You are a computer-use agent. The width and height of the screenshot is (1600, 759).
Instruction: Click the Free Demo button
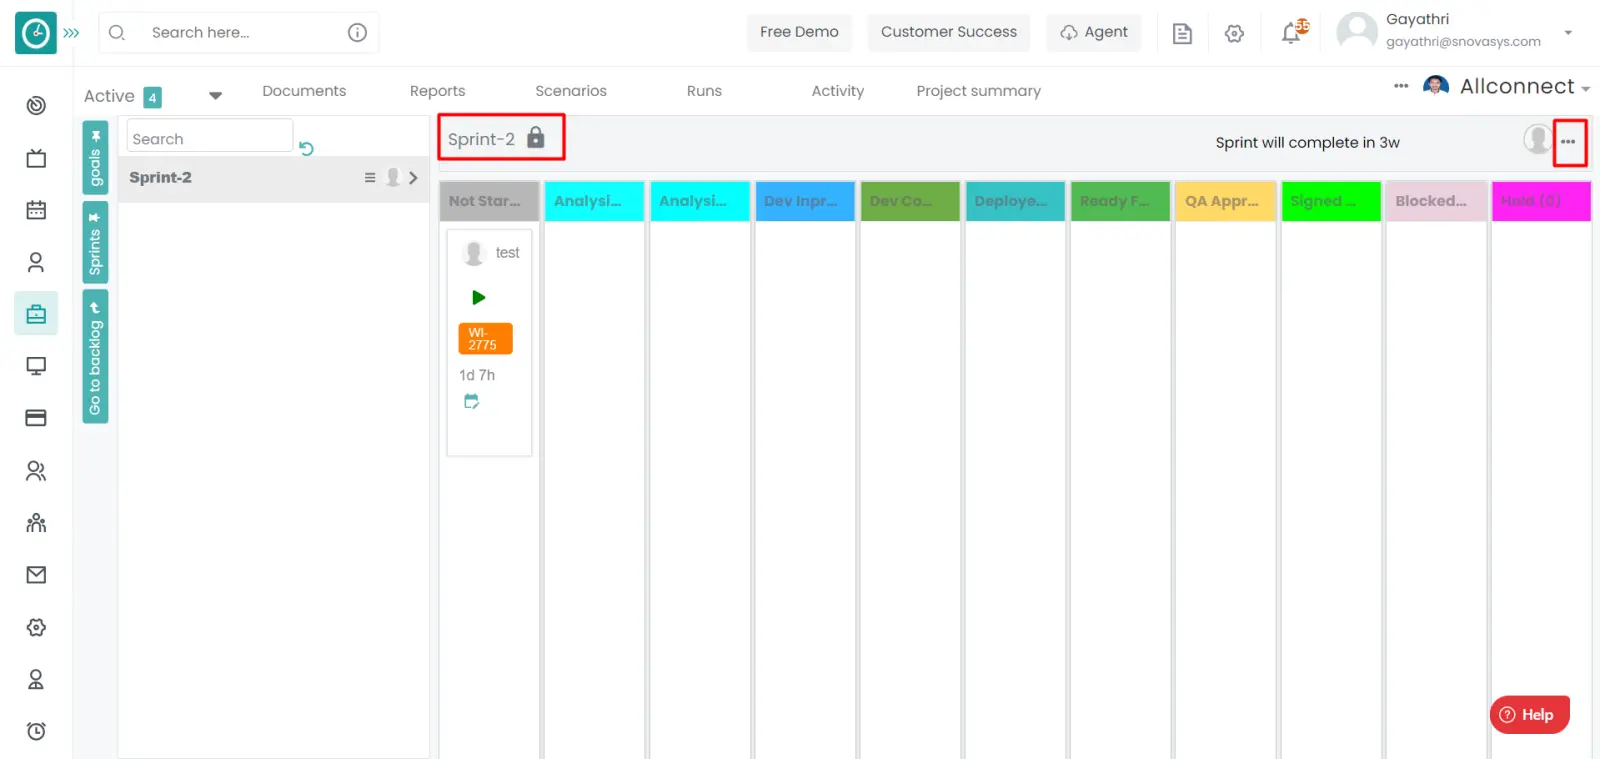tap(799, 32)
